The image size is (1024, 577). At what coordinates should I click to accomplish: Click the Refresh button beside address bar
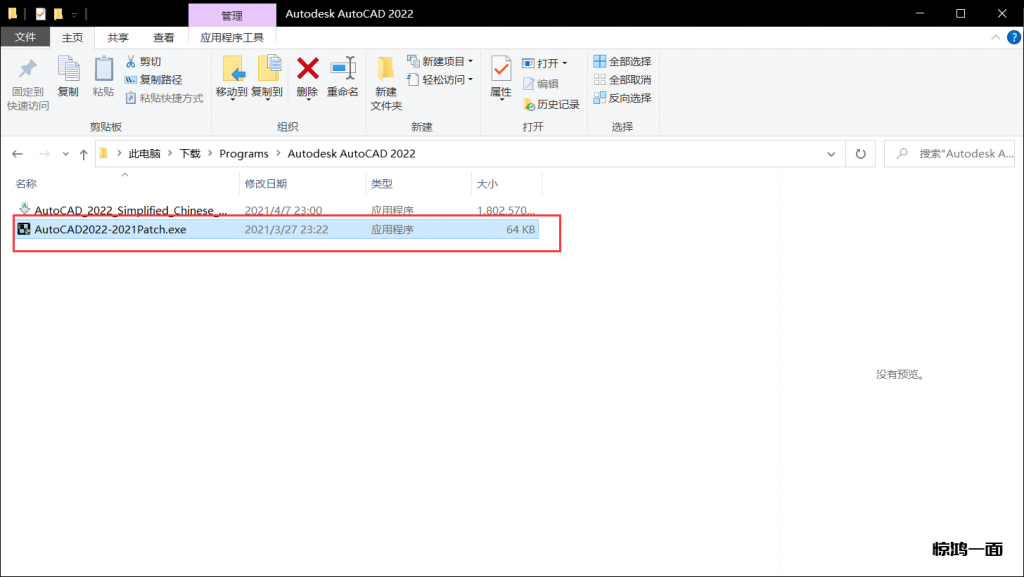pyautogui.click(x=860, y=154)
